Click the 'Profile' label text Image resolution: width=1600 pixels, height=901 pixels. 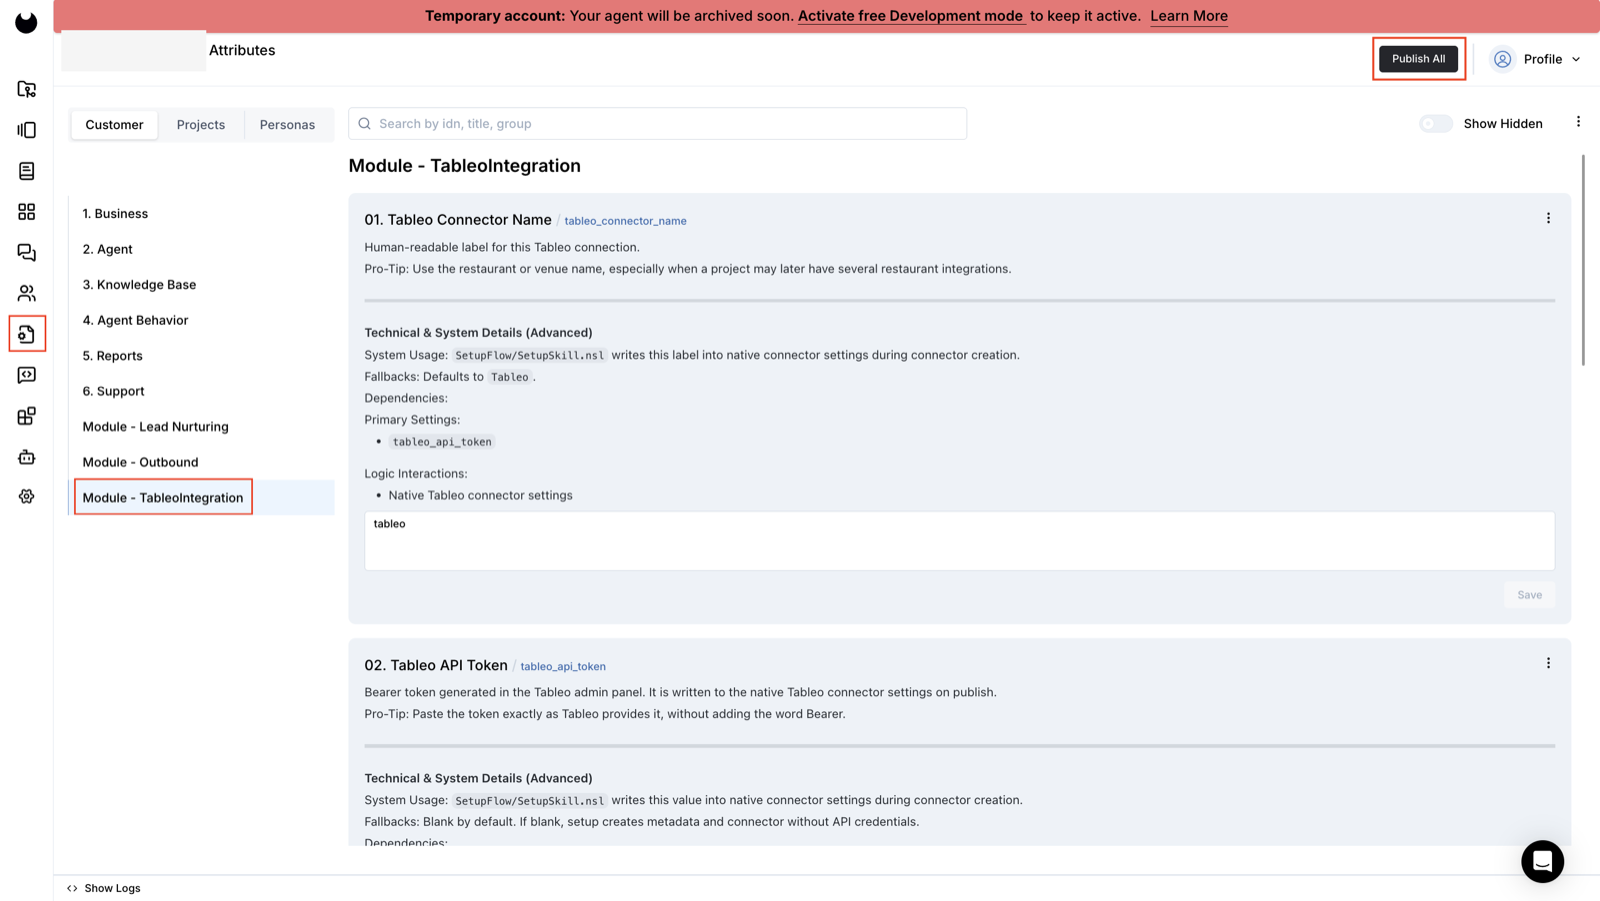[1543, 59]
